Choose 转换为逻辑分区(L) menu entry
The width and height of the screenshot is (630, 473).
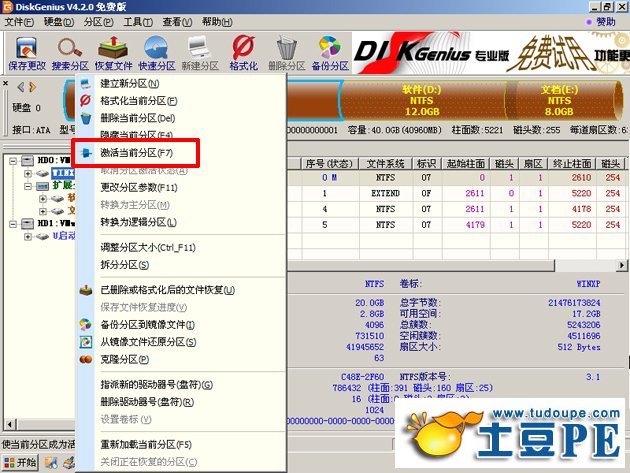click(x=138, y=222)
